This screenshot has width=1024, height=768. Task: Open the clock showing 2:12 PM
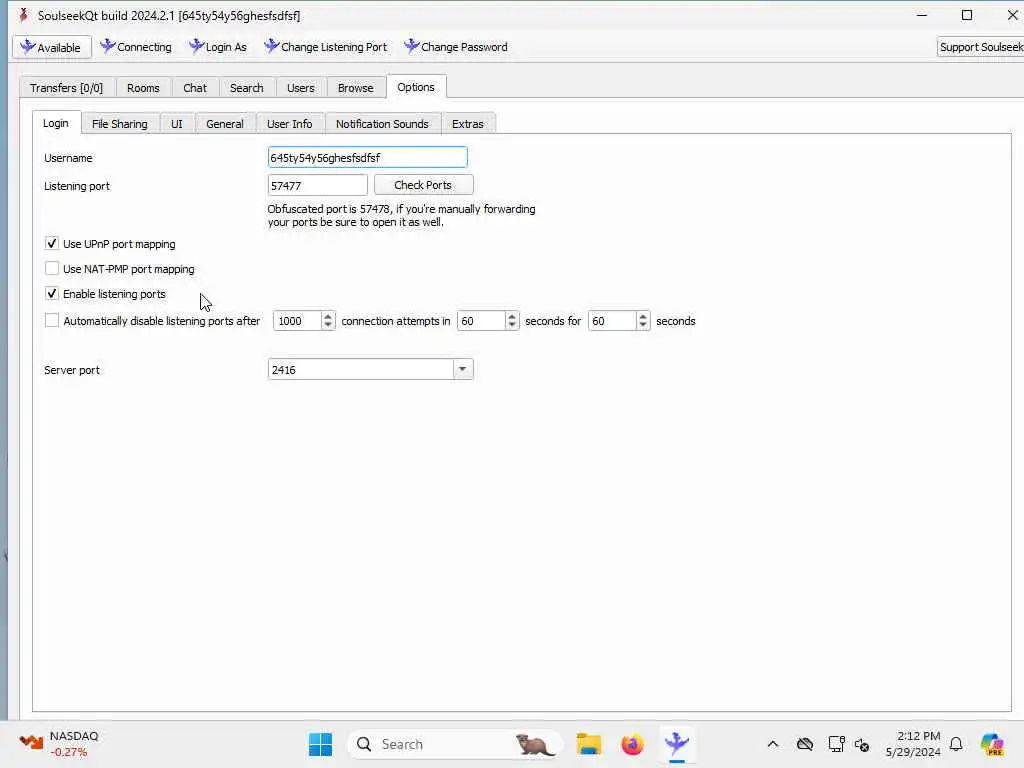(x=913, y=744)
